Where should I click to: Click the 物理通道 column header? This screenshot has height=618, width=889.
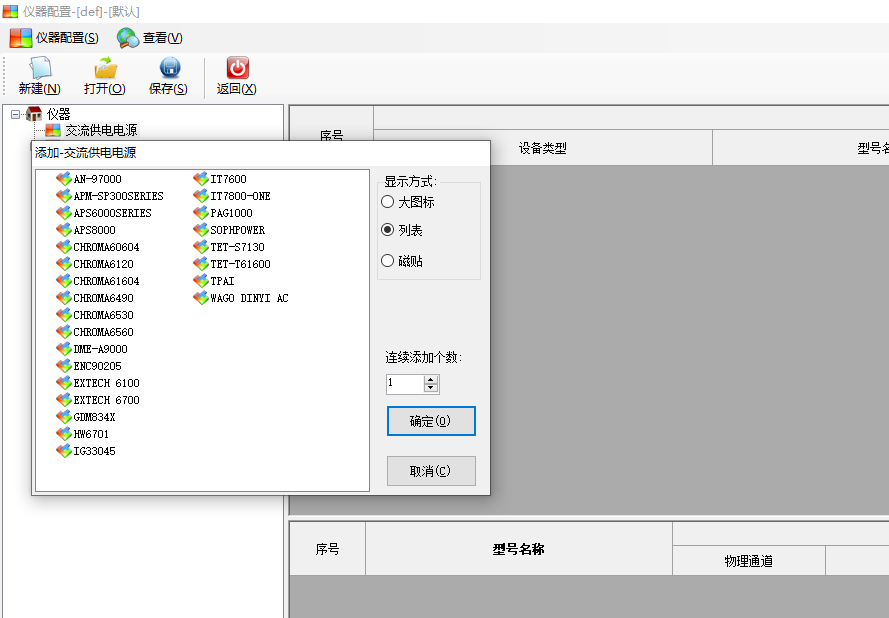748,561
